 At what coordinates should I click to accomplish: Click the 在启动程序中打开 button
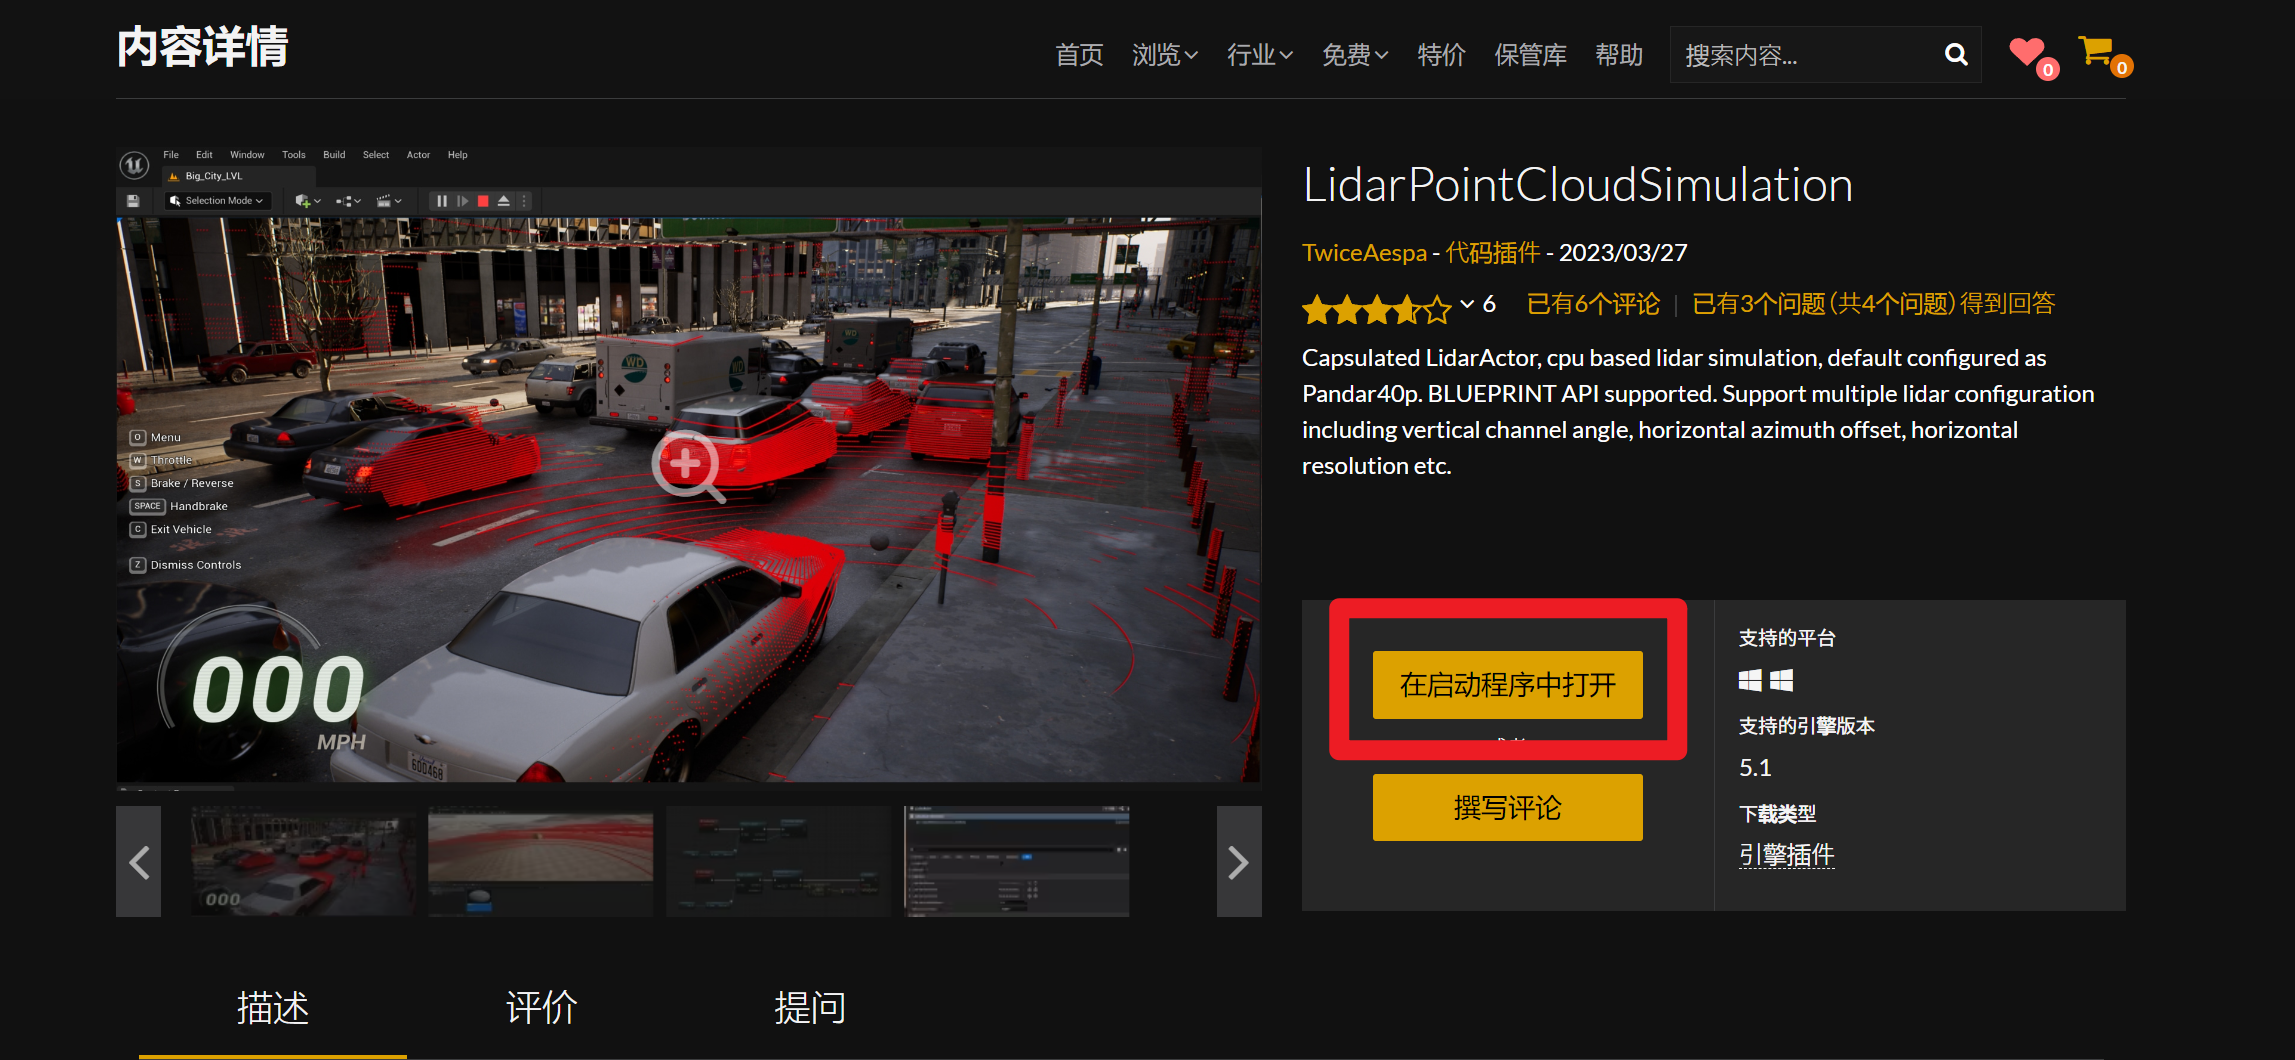tap(1507, 685)
